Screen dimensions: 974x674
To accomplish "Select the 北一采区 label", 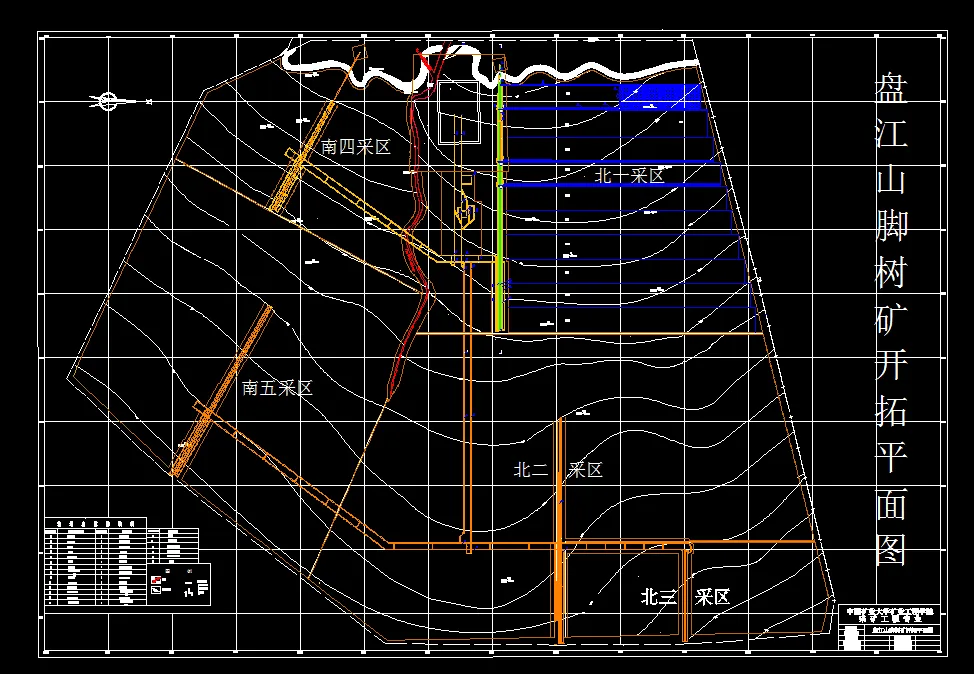I will click(x=630, y=176).
